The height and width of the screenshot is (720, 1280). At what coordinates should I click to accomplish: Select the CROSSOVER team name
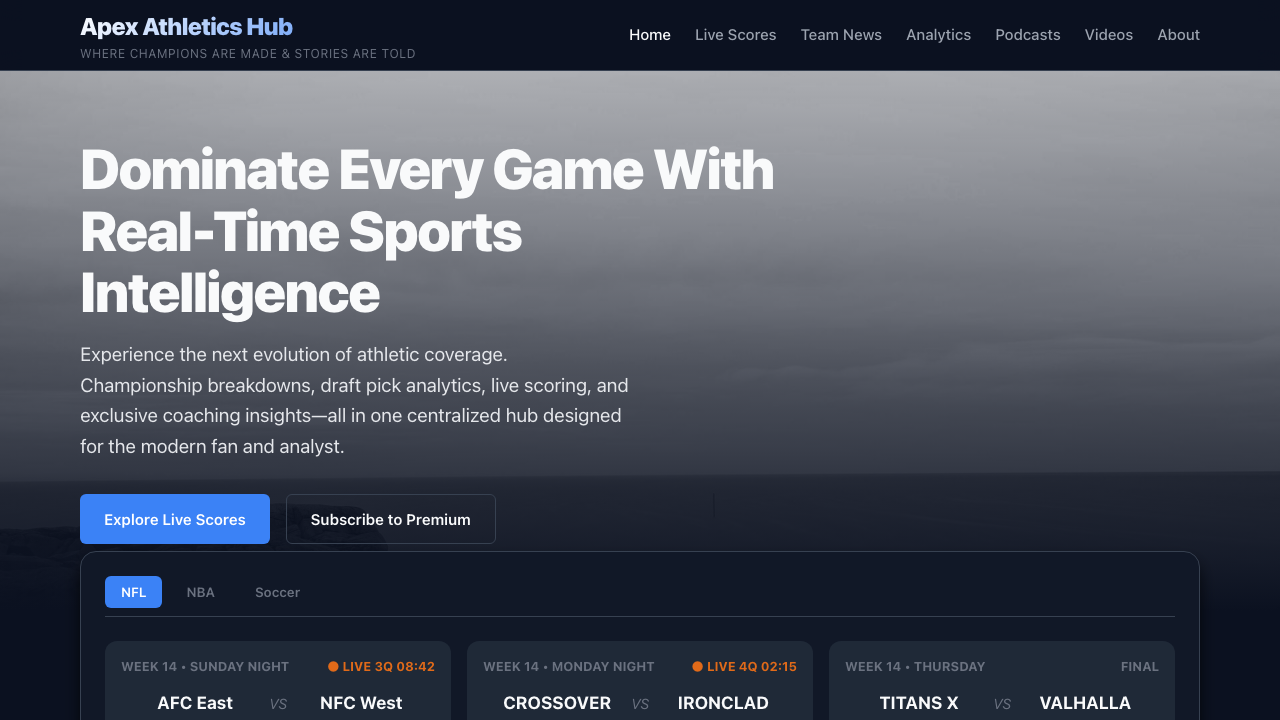(557, 703)
